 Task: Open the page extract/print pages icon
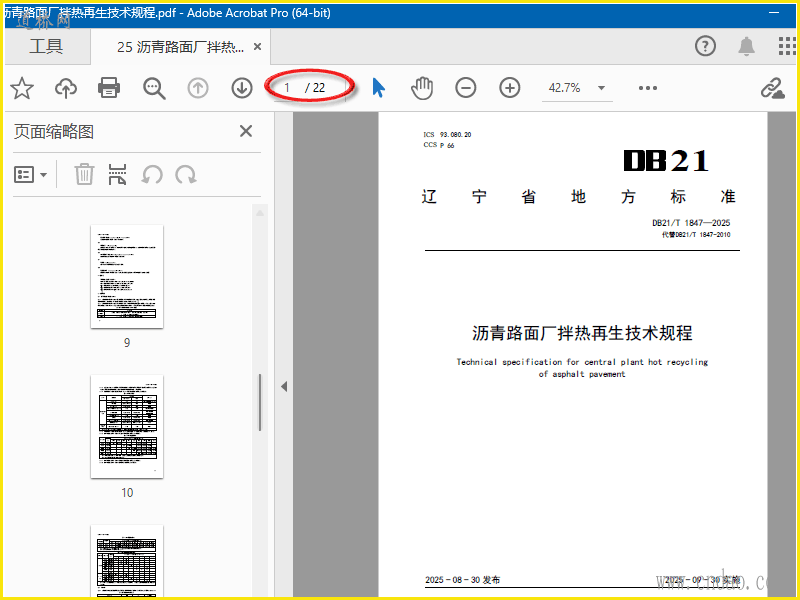(117, 174)
